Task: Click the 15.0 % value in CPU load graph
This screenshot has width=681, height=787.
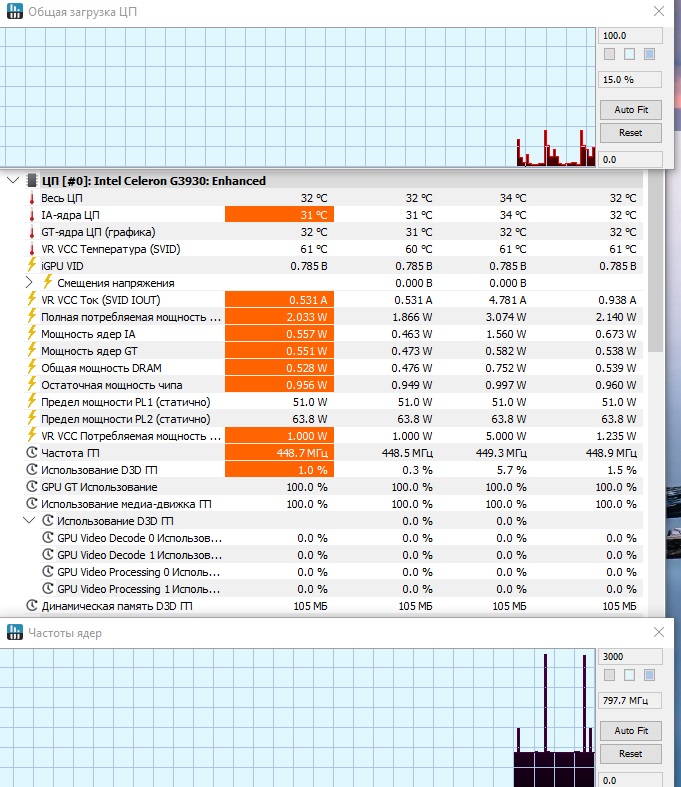Action: click(x=630, y=79)
